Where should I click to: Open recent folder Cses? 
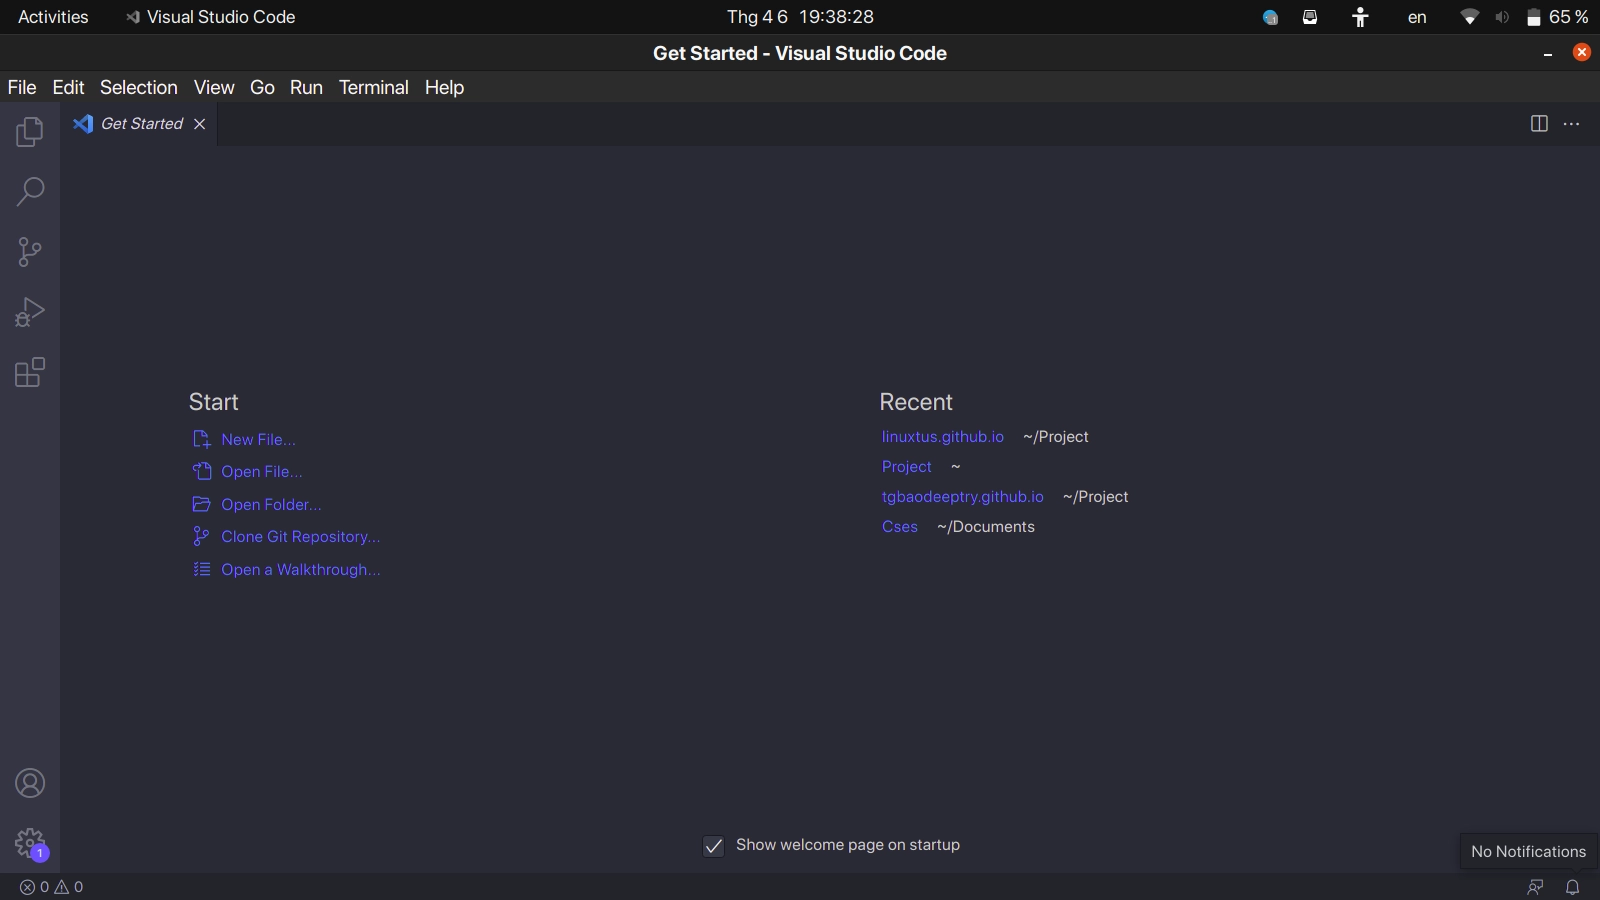tap(900, 527)
